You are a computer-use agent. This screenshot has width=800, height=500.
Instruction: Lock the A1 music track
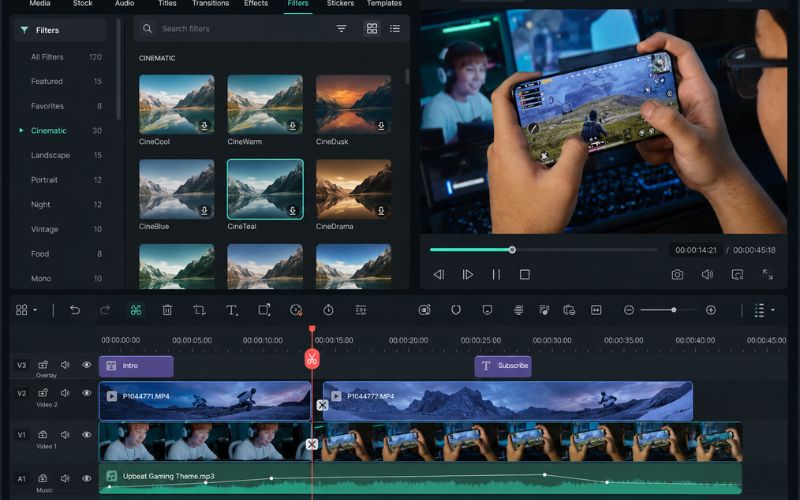tap(43, 479)
